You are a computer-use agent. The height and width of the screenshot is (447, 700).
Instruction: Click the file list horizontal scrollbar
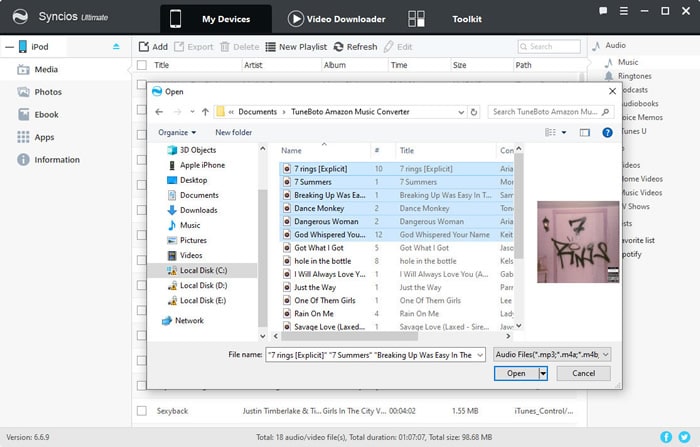(349, 336)
